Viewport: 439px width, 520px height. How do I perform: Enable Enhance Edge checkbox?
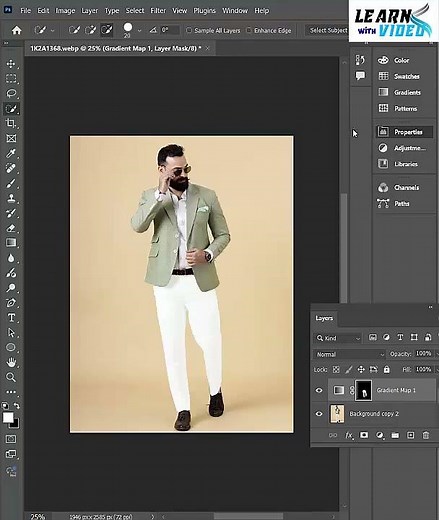(x=249, y=30)
